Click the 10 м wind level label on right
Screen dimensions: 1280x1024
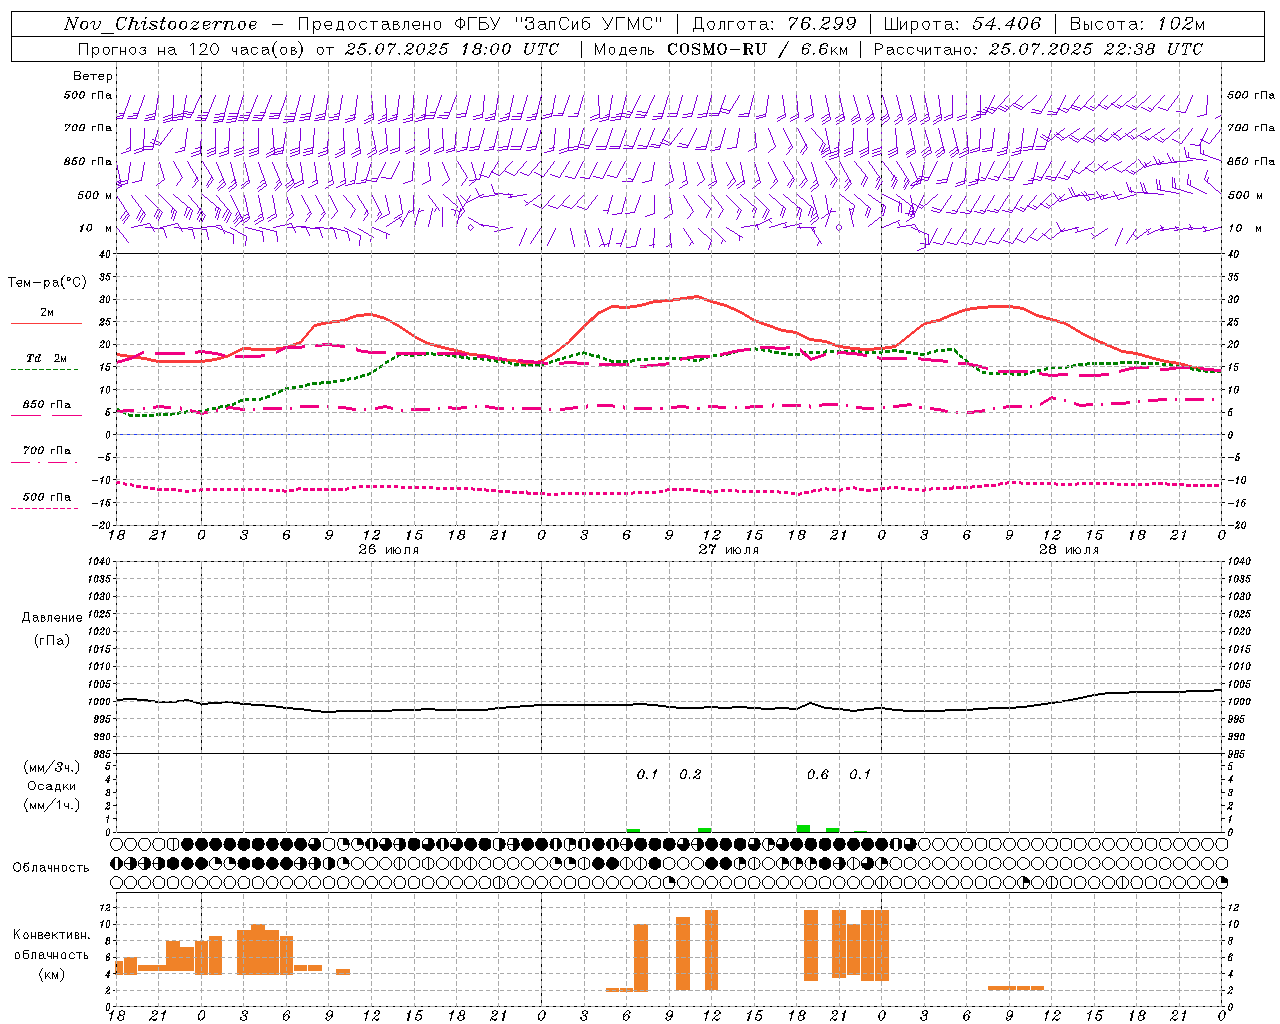tap(1243, 229)
